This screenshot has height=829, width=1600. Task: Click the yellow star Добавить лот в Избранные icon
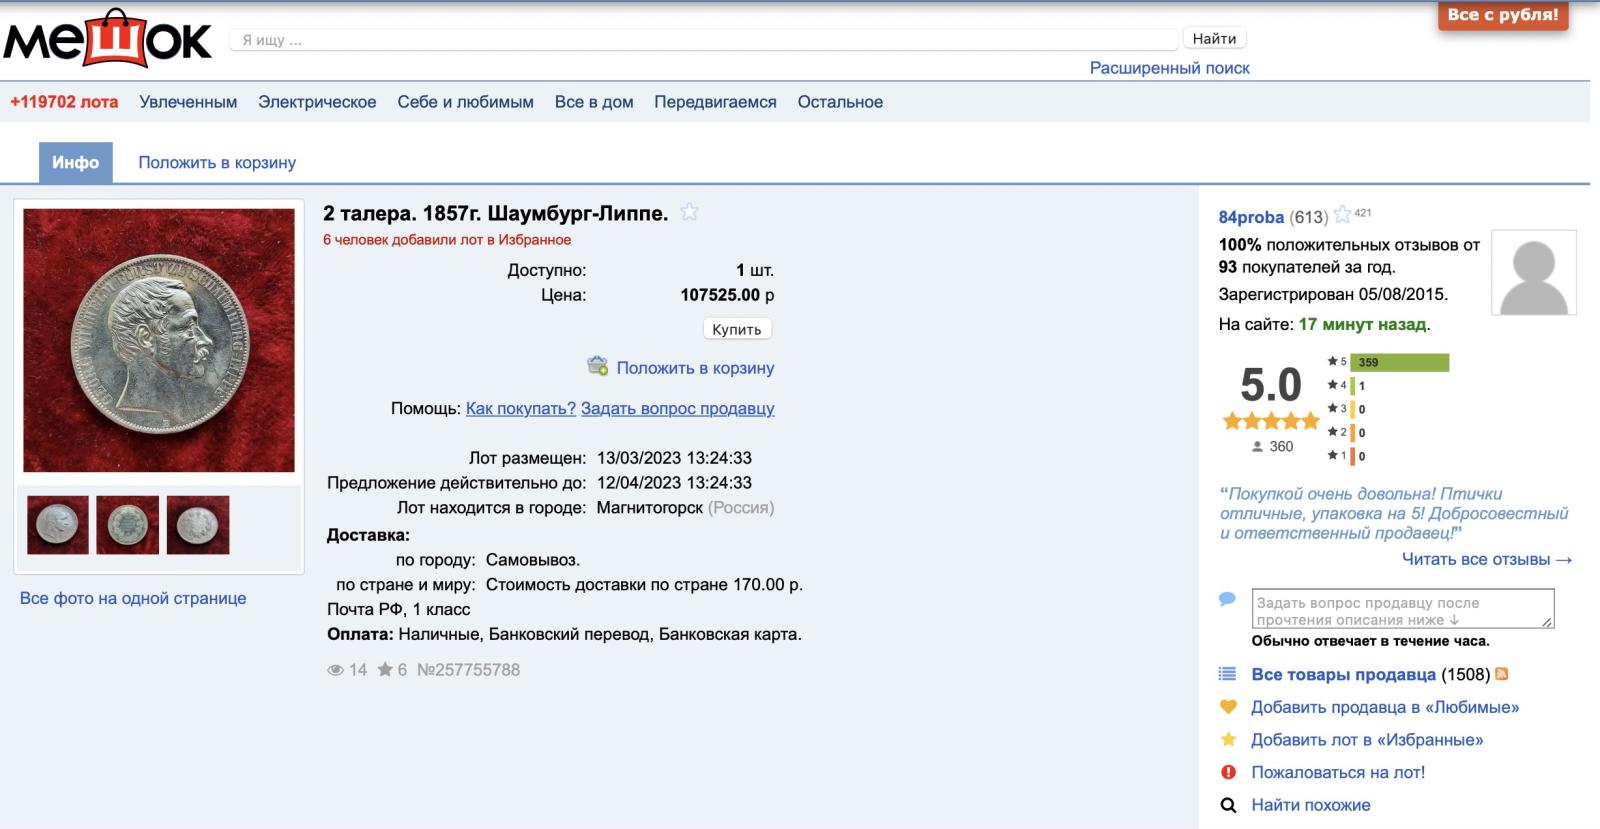pyautogui.click(x=1228, y=739)
